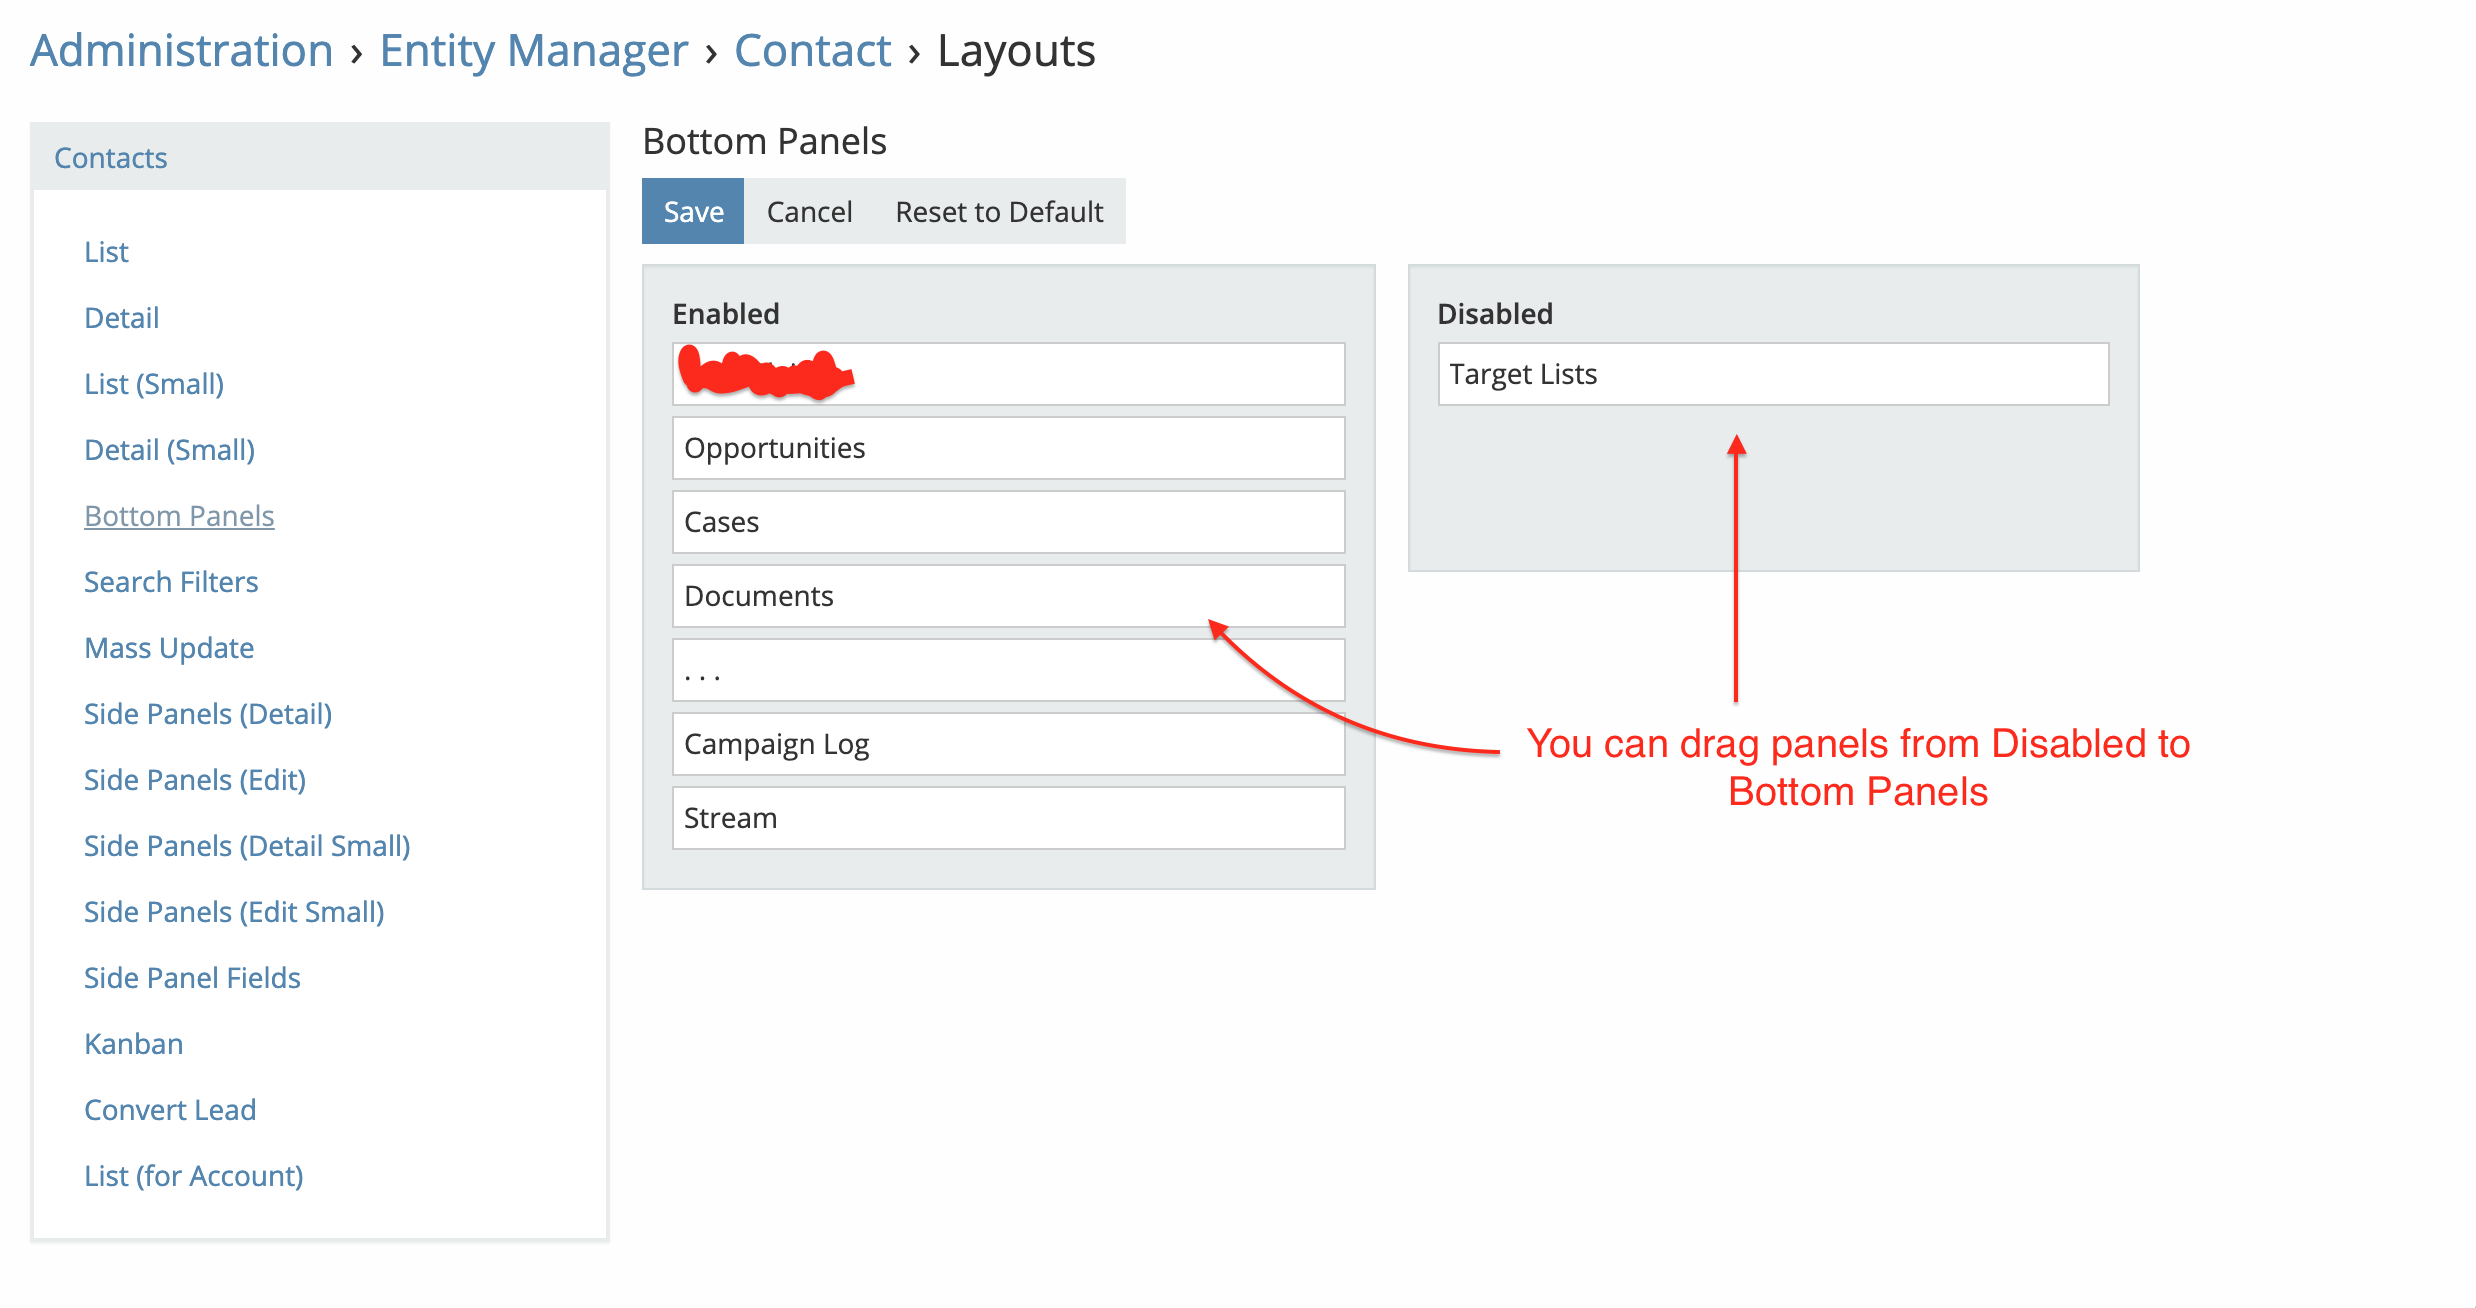Click the Campaign Log panel item

[1008, 744]
